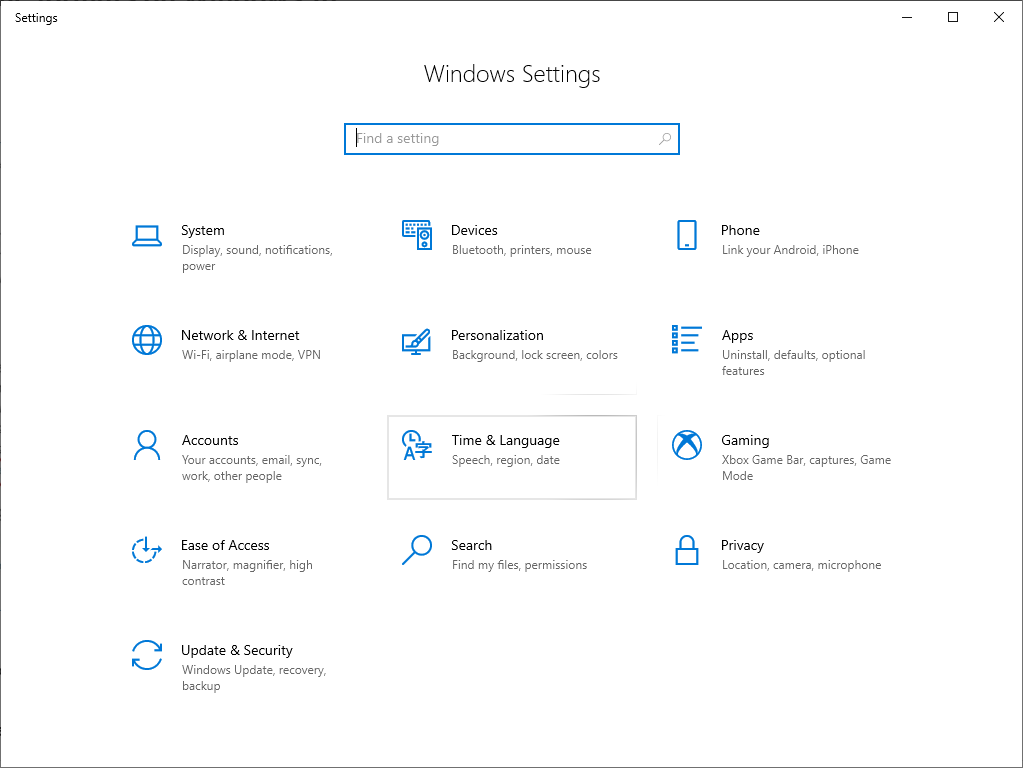Click the magnifier in the search box
This screenshot has width=1023, height=768.
click(665, 139)
